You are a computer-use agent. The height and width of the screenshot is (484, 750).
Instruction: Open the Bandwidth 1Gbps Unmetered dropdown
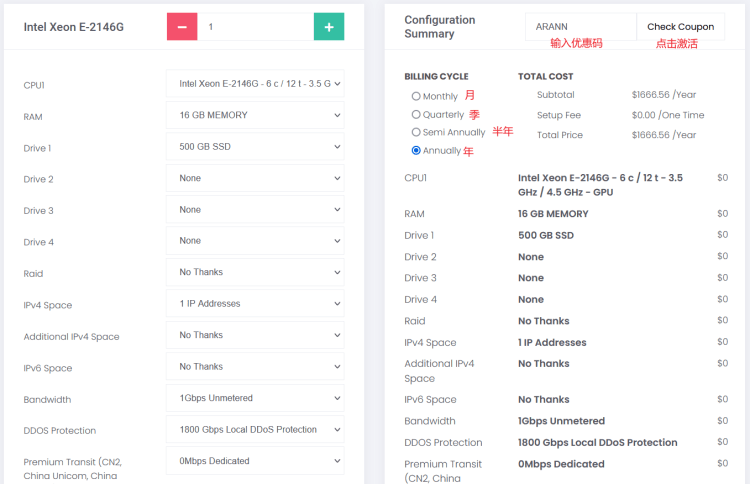click(255, 398)
